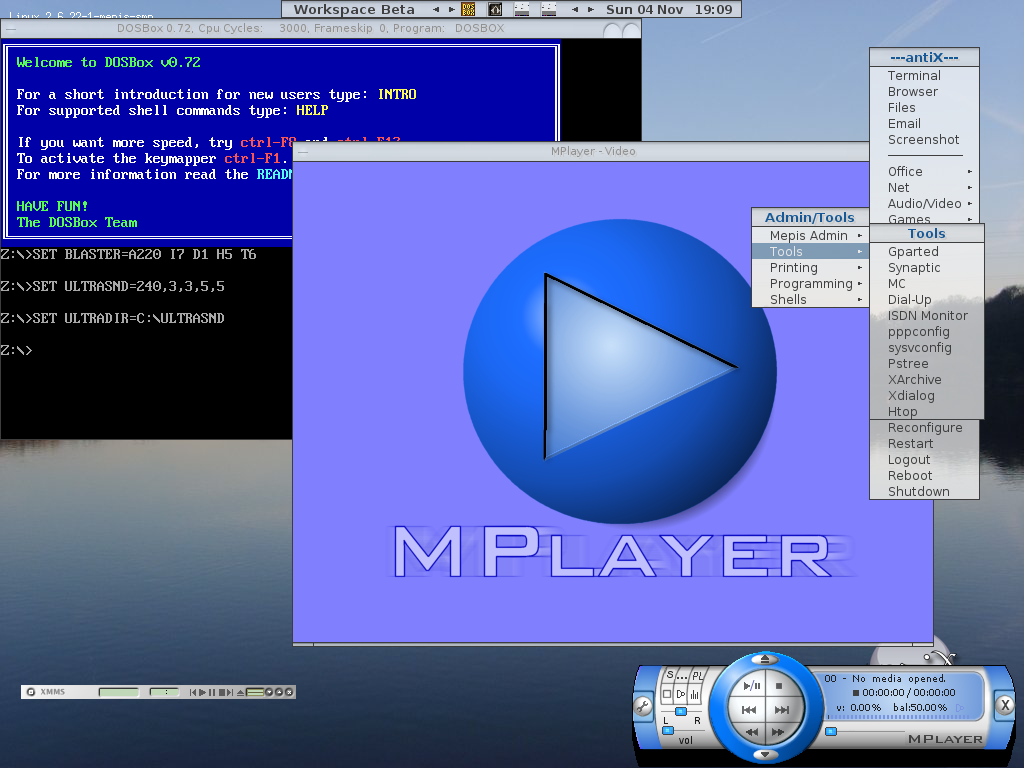
Task: Open MPlayer playlist PL button
Action: [698, 677]
